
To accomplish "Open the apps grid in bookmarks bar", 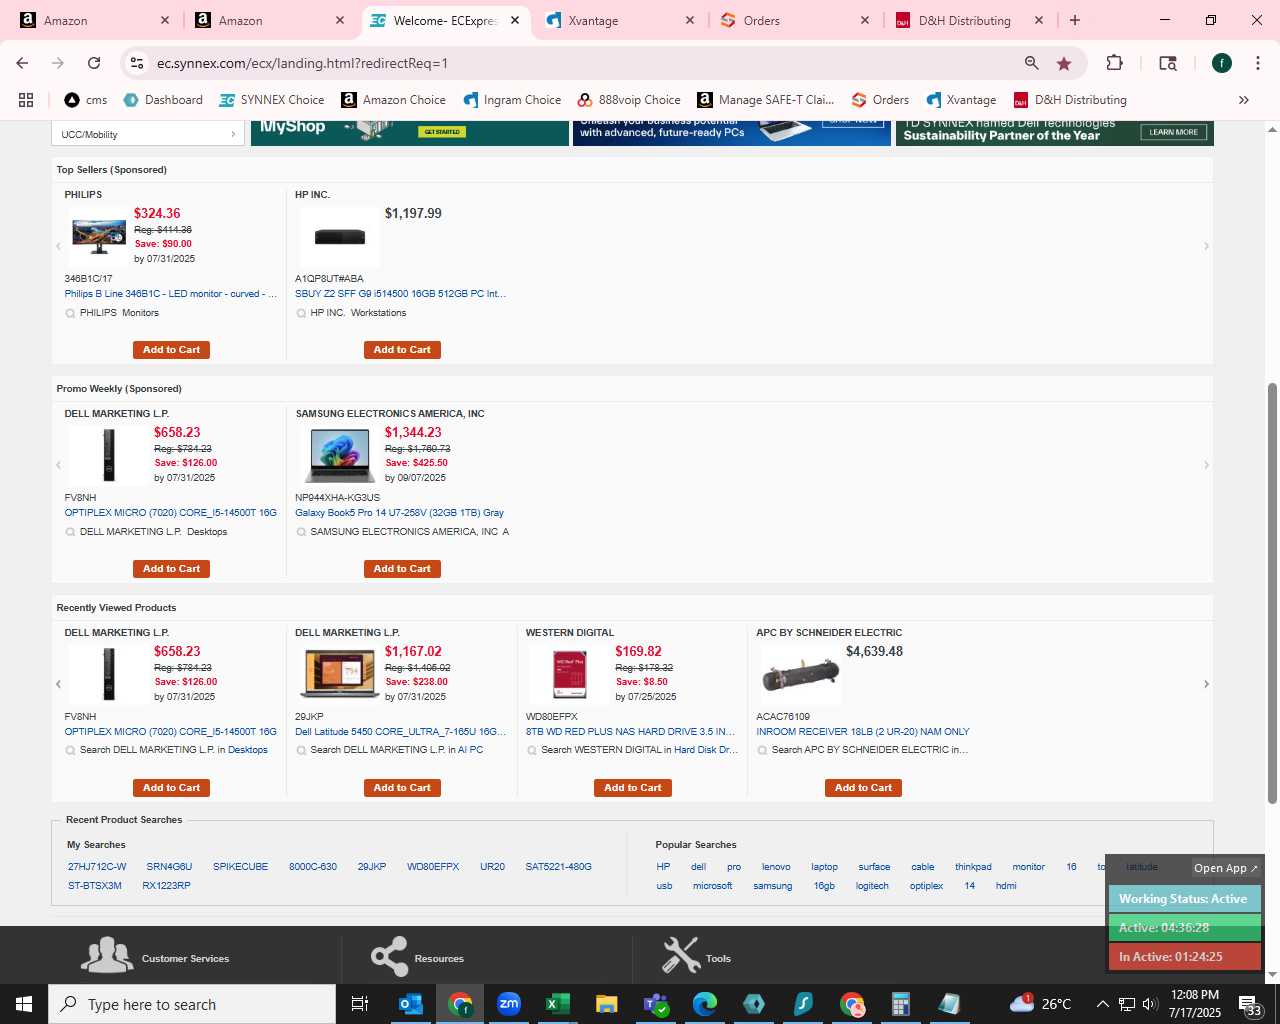I will 26,100.
